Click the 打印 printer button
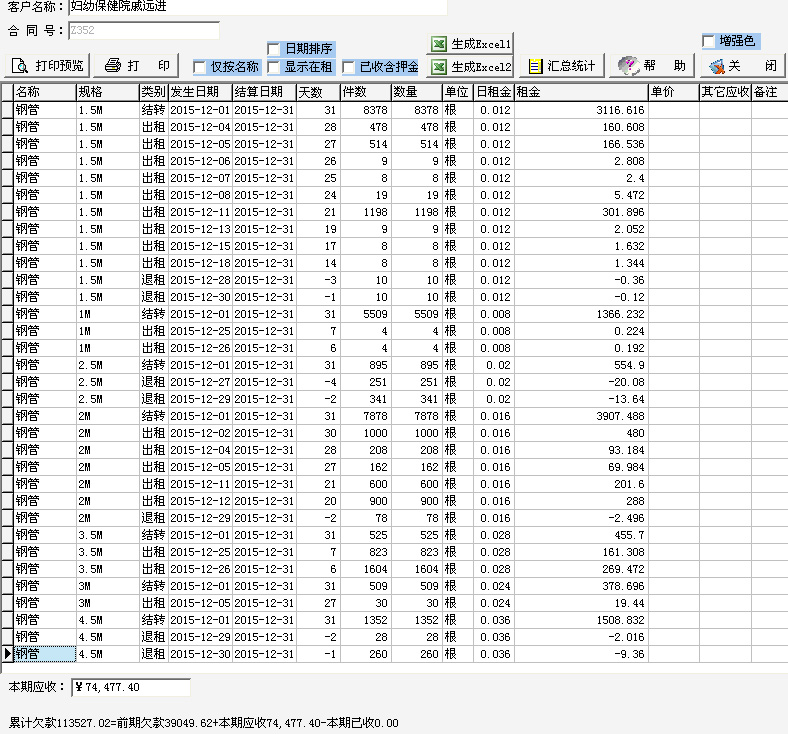The width and height of the screenshot is (788, 734). [139, 66]
